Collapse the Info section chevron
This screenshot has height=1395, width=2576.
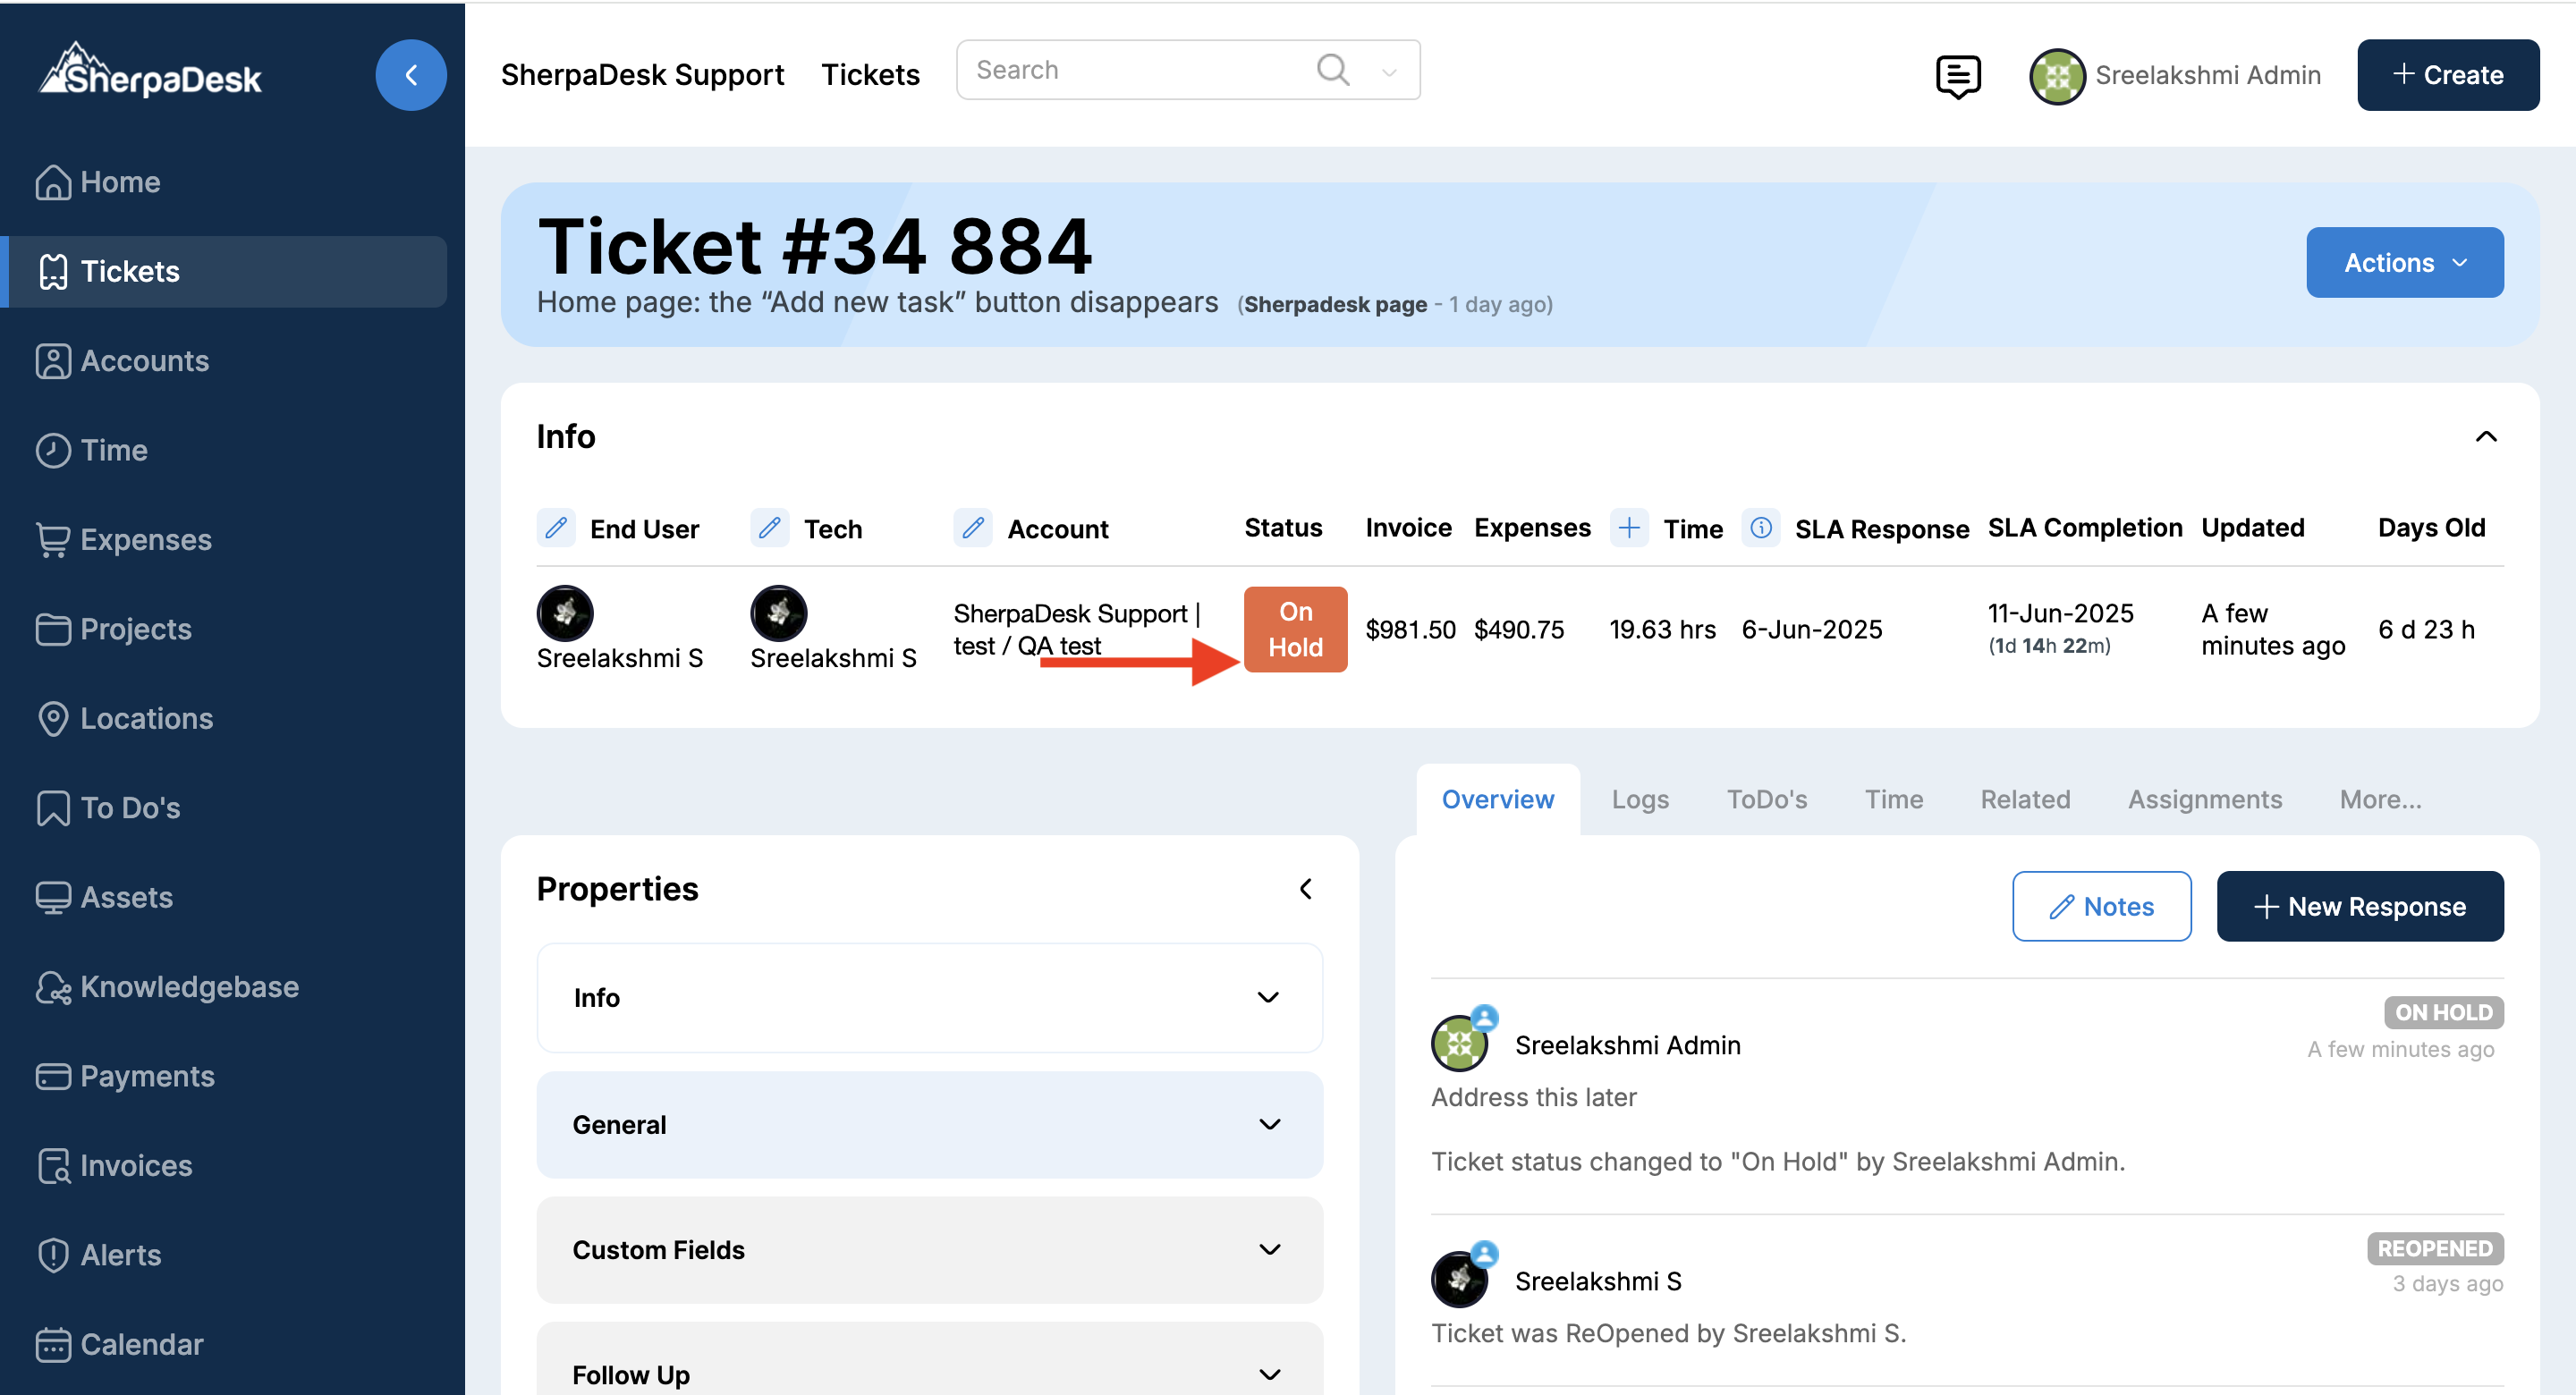(x=2485, y=436)
